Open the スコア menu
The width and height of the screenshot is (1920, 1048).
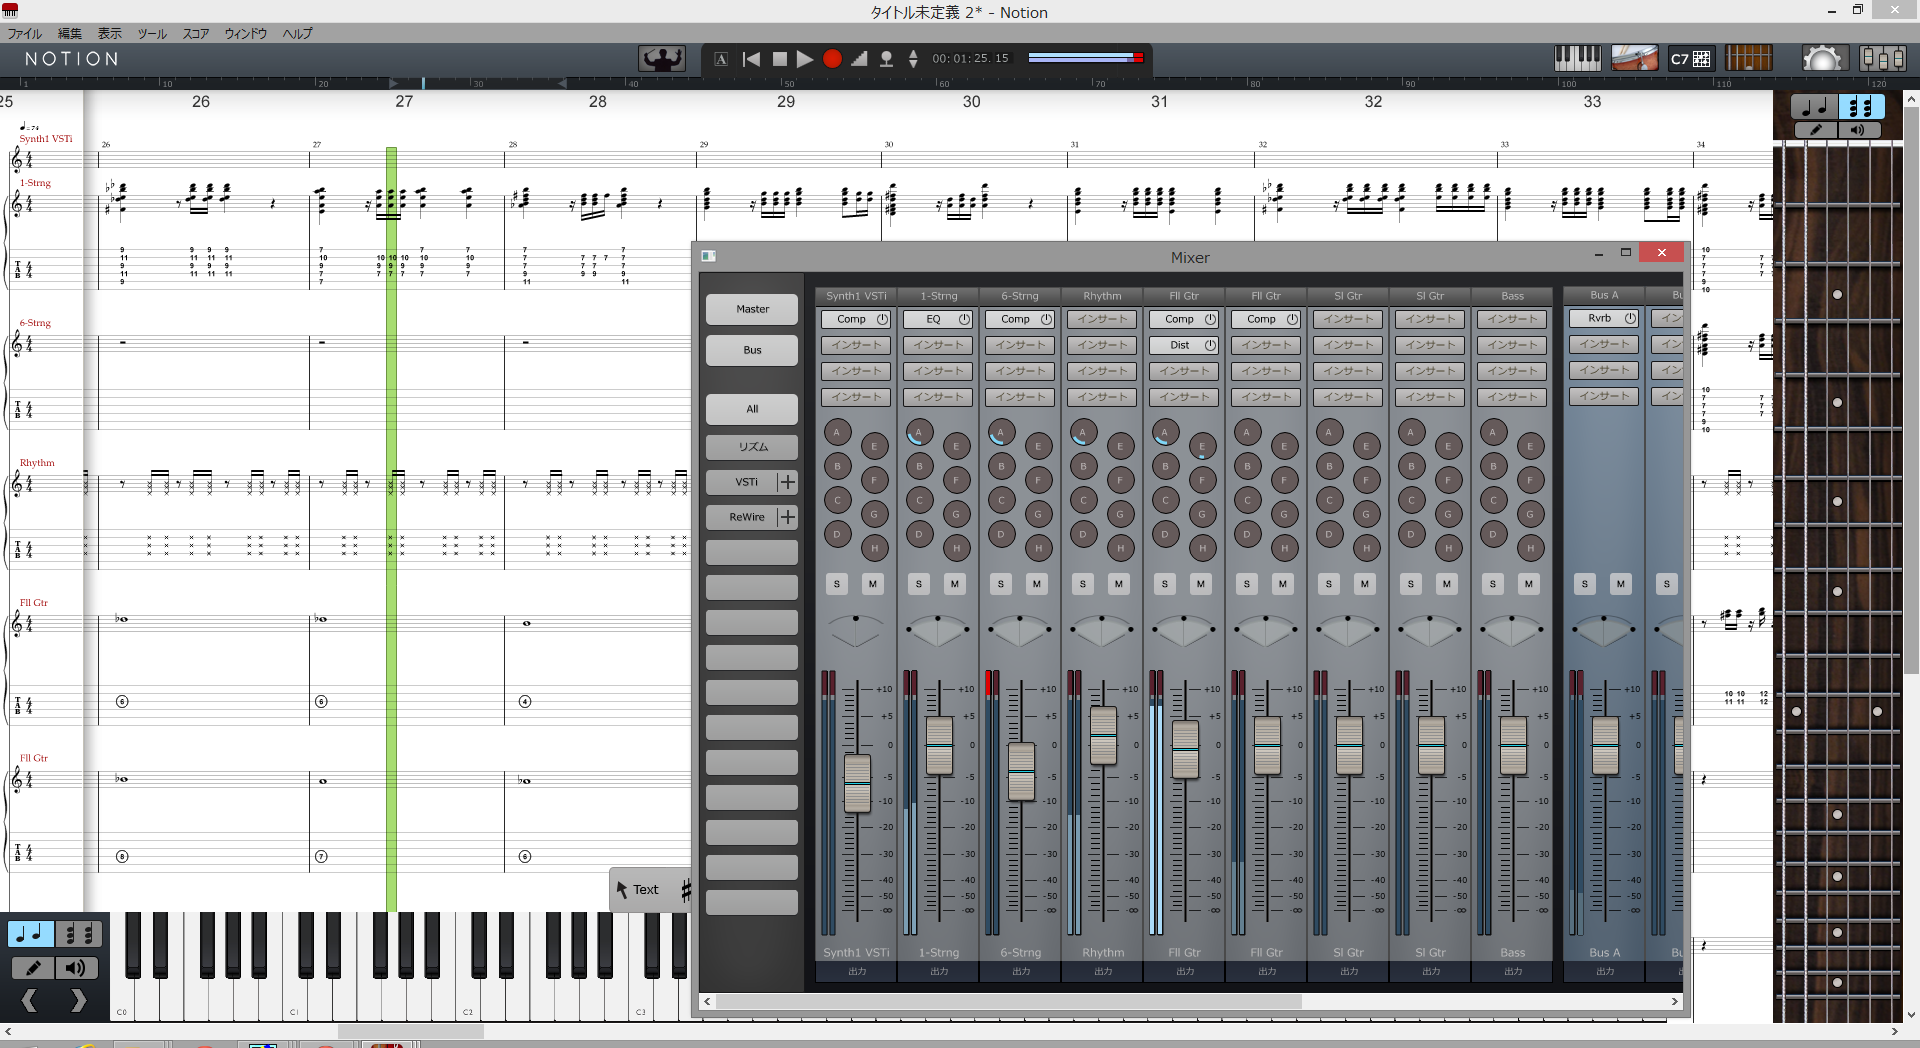(195, 34)
